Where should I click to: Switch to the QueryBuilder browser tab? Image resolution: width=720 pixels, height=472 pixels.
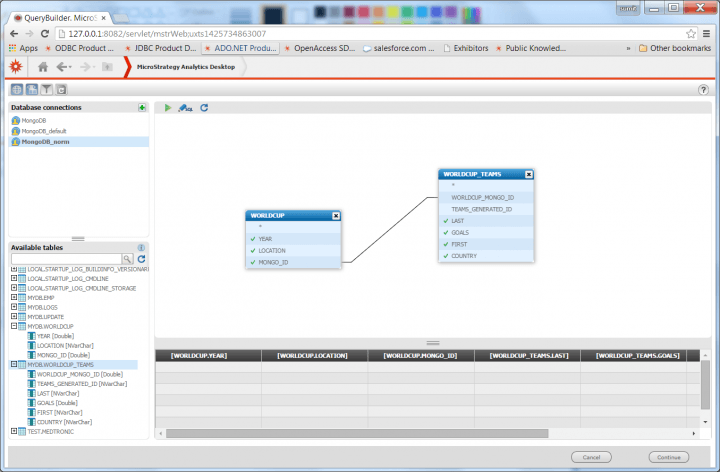pyautogui.click(x=60, y=18)
